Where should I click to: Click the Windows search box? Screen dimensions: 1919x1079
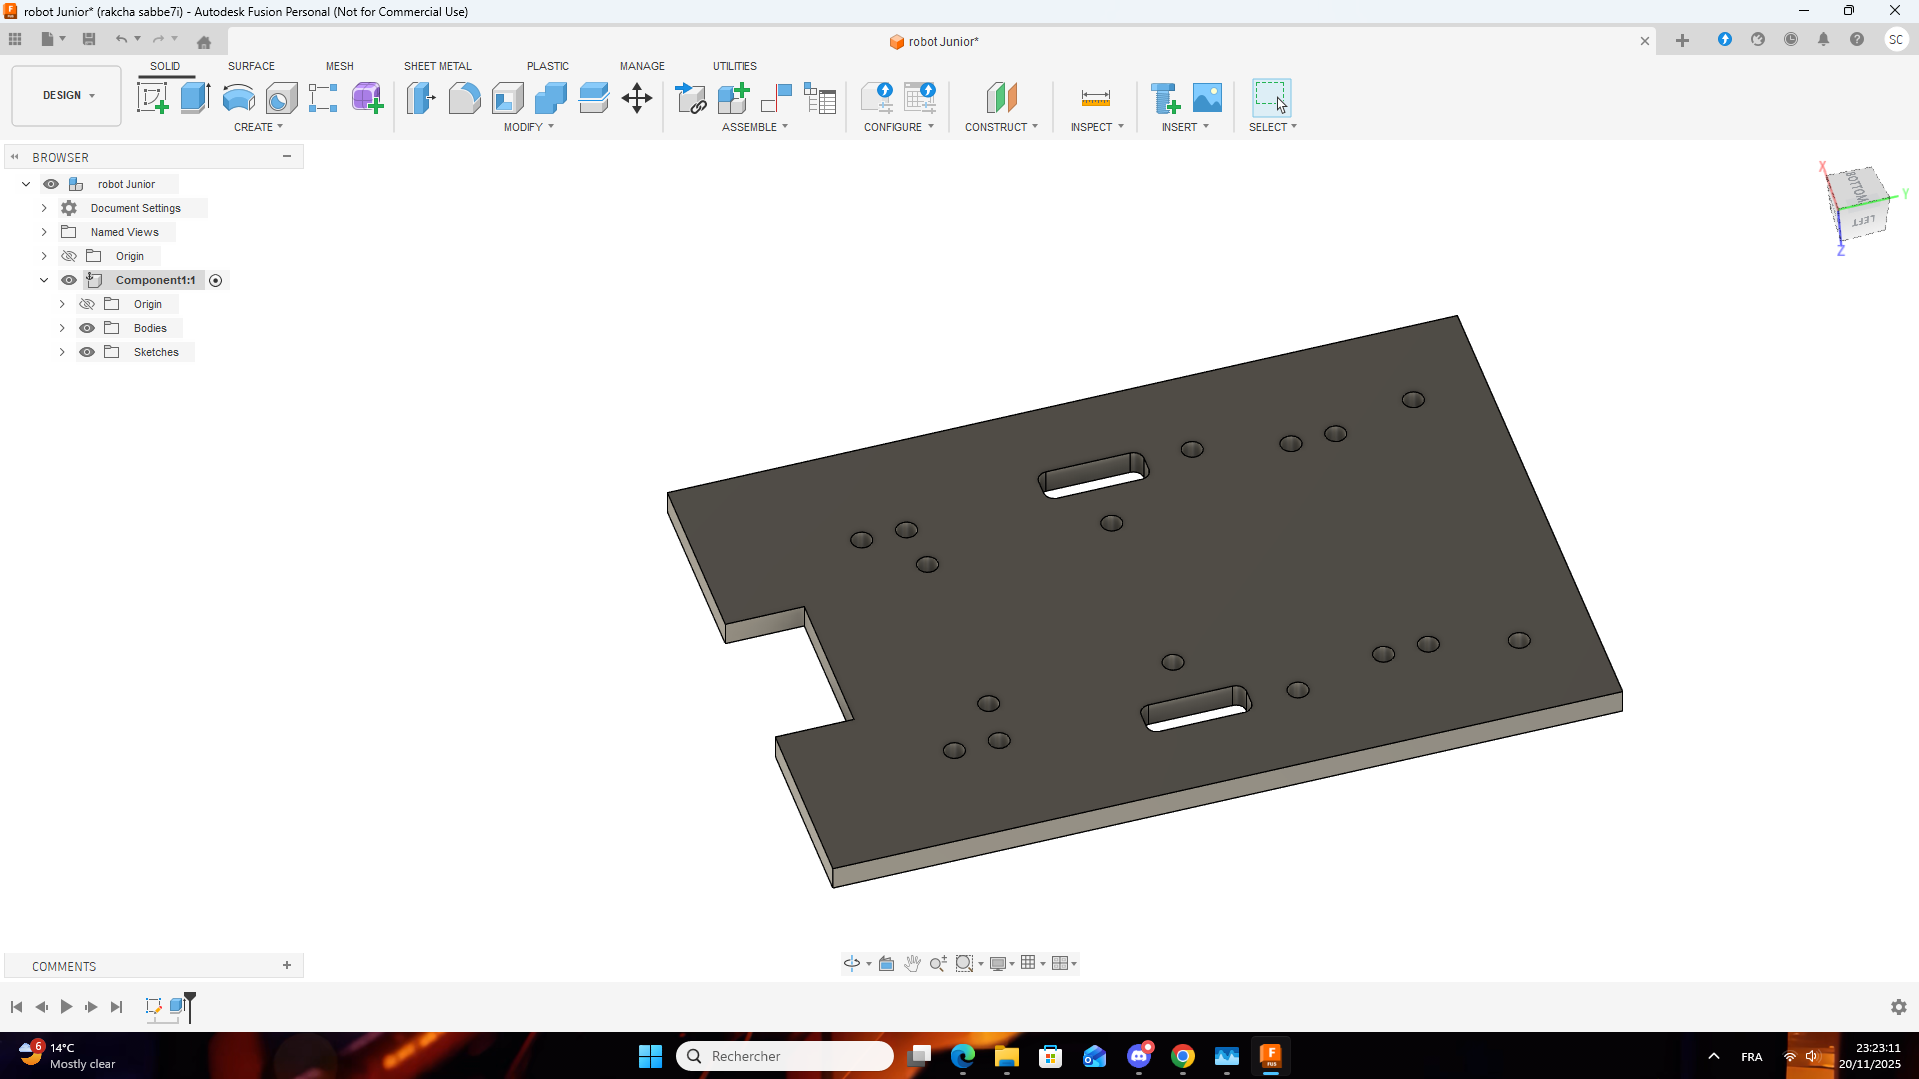click(x=785, y=1056)
